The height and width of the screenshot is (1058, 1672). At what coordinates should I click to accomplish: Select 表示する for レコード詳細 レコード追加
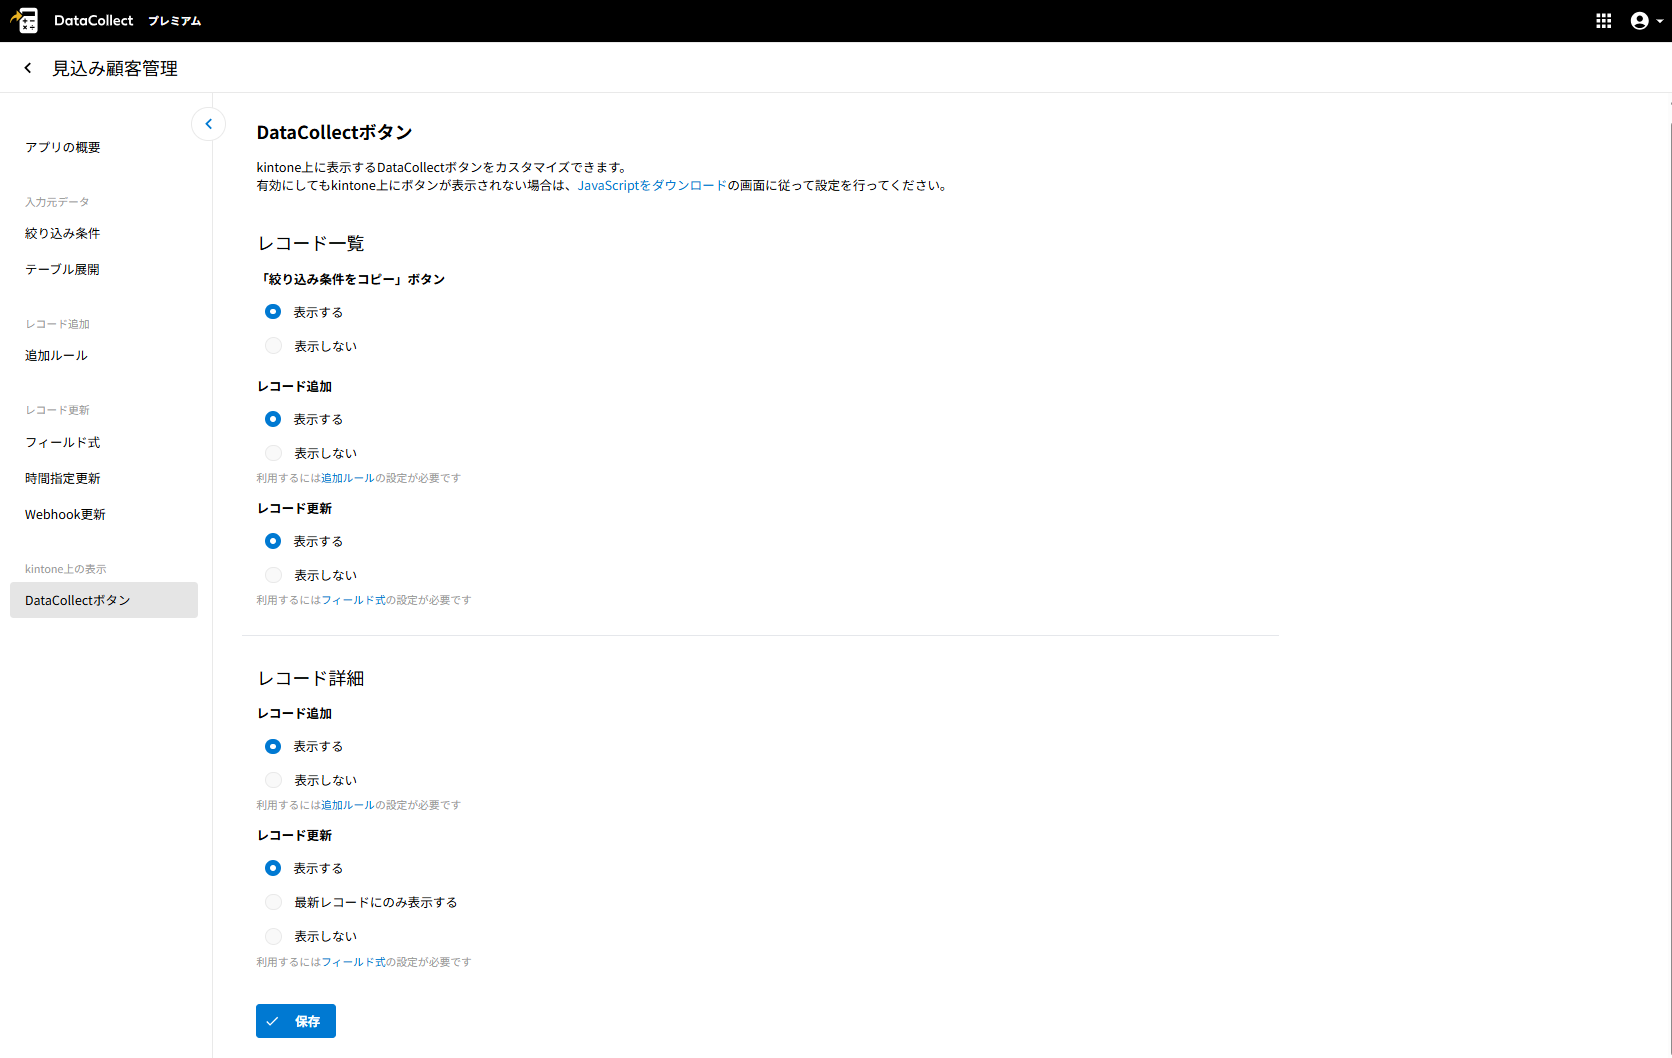pyautogui.click(x=273, y=746)
